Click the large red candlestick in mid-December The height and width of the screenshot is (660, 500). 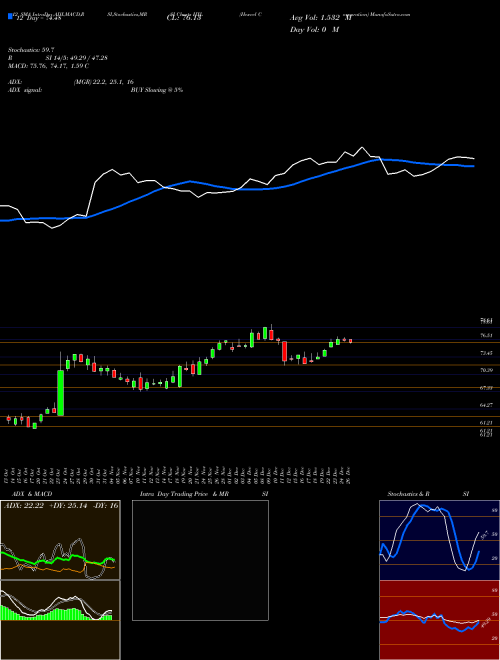285,352
